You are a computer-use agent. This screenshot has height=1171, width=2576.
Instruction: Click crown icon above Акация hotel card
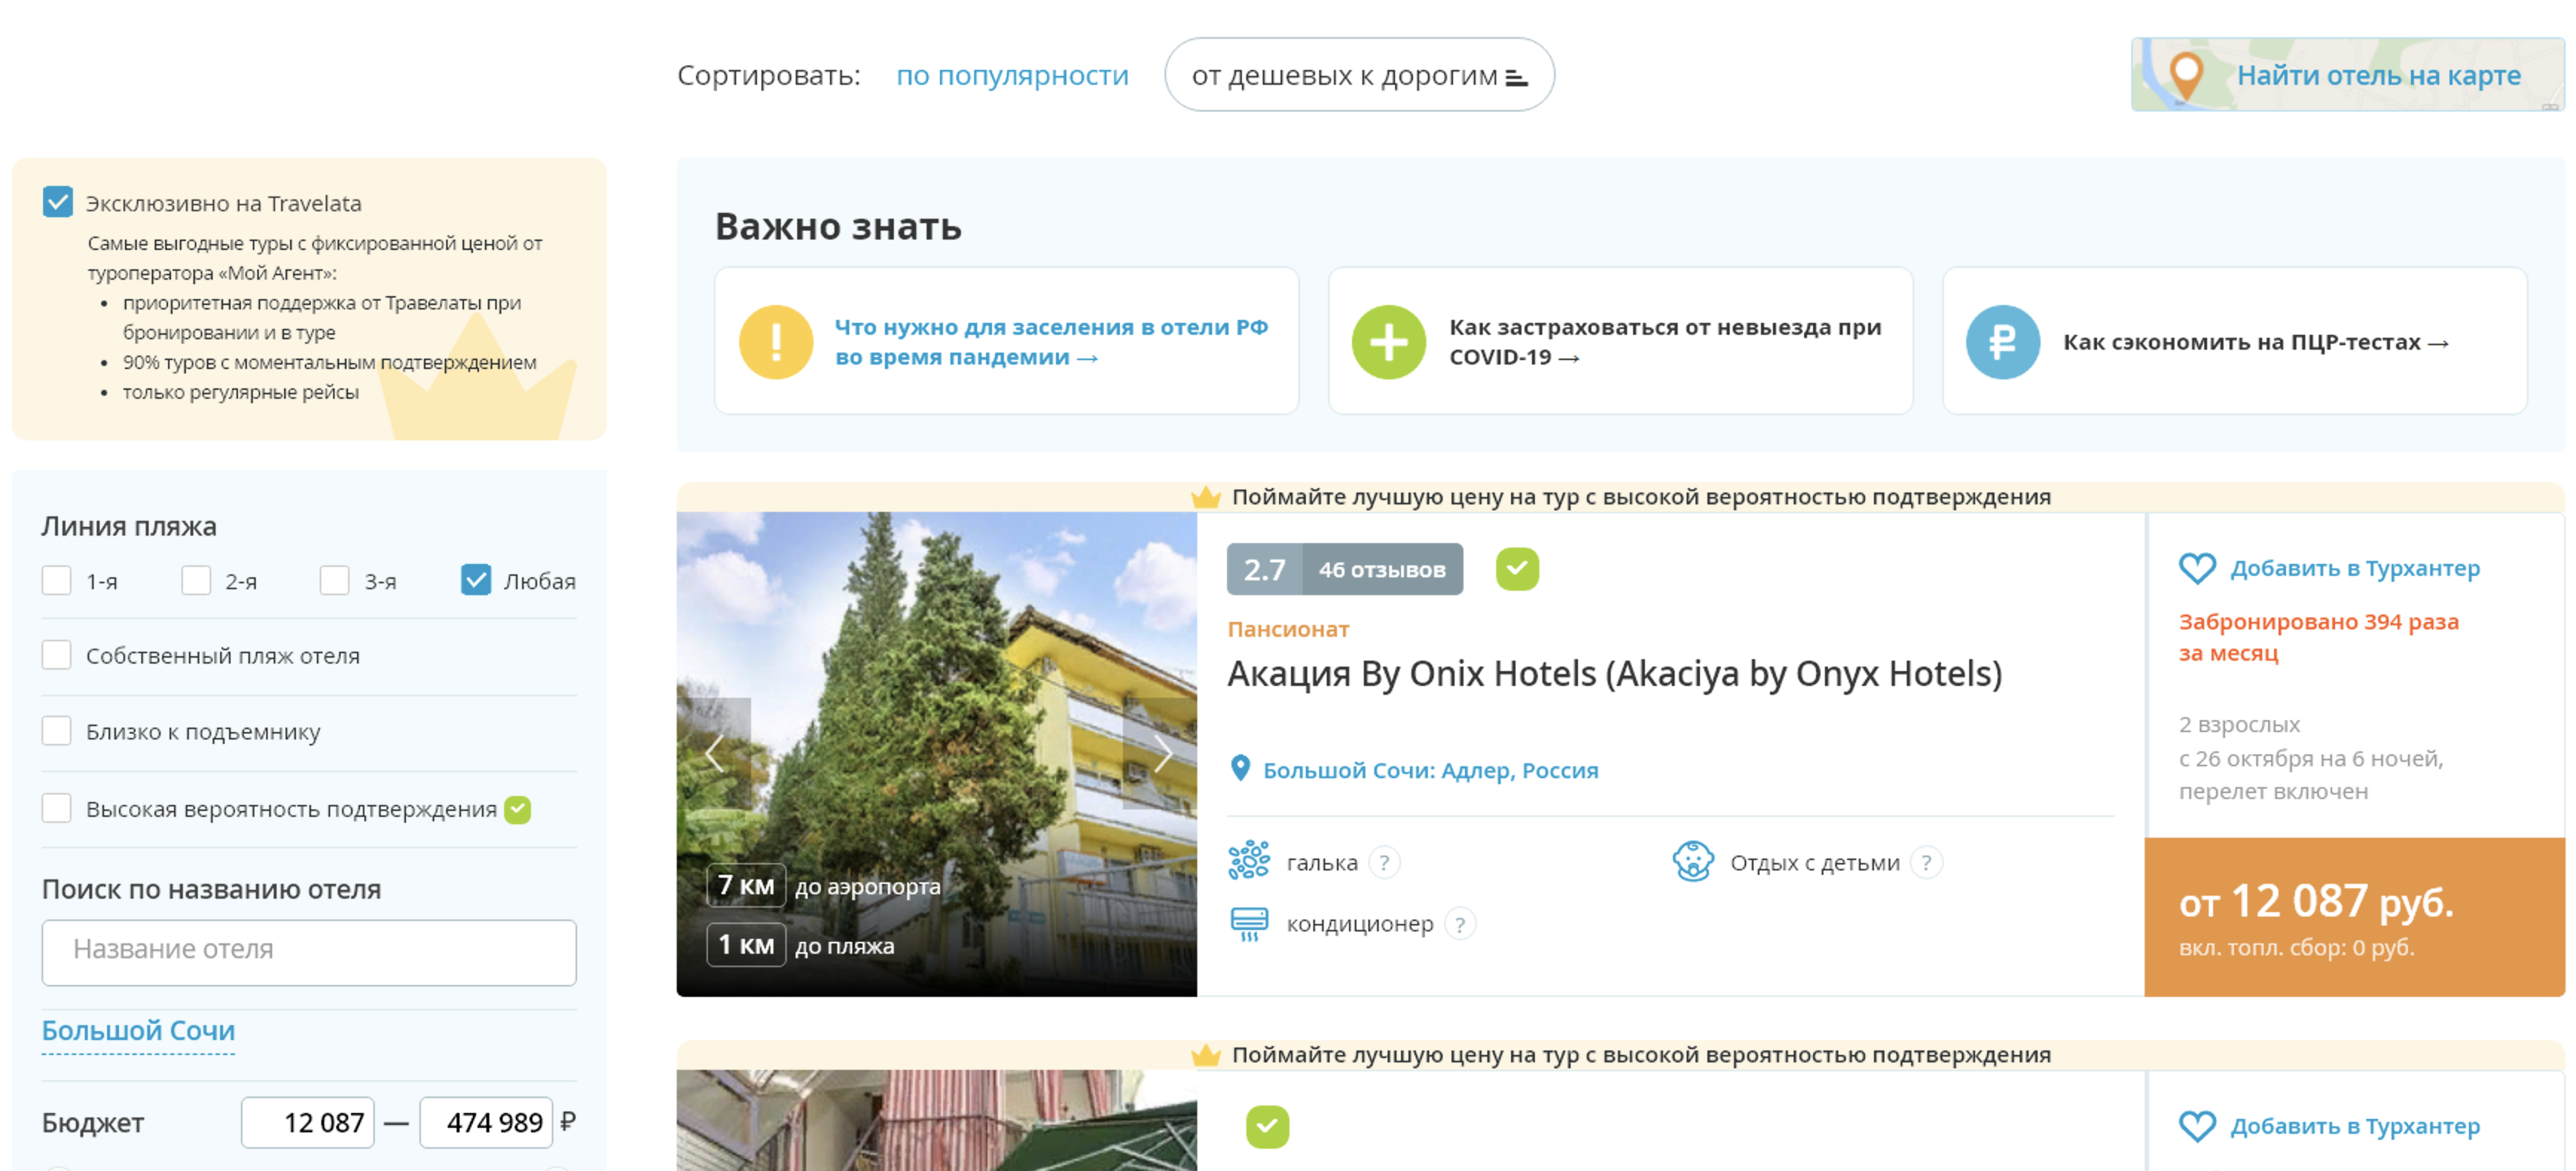[x=1206, y=496]
